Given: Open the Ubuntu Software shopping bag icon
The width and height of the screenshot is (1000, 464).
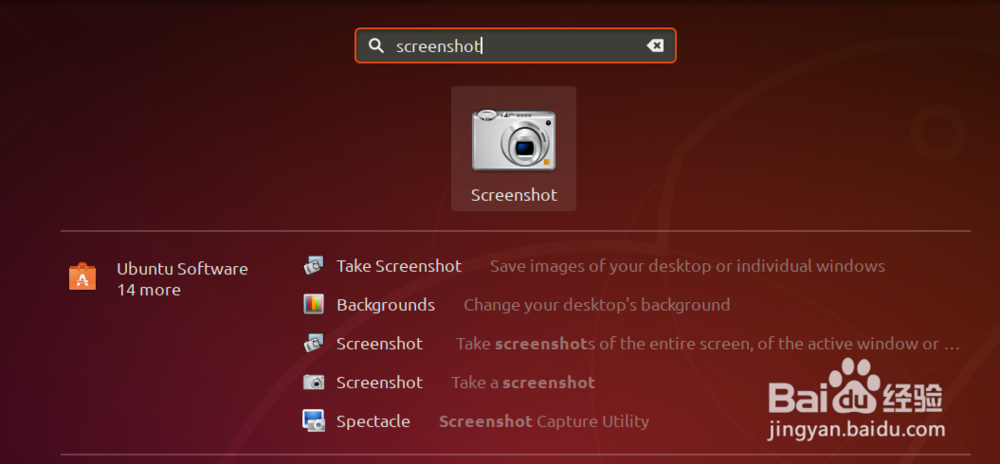Looking at the screenshot, I should click(x=82, y=278).
